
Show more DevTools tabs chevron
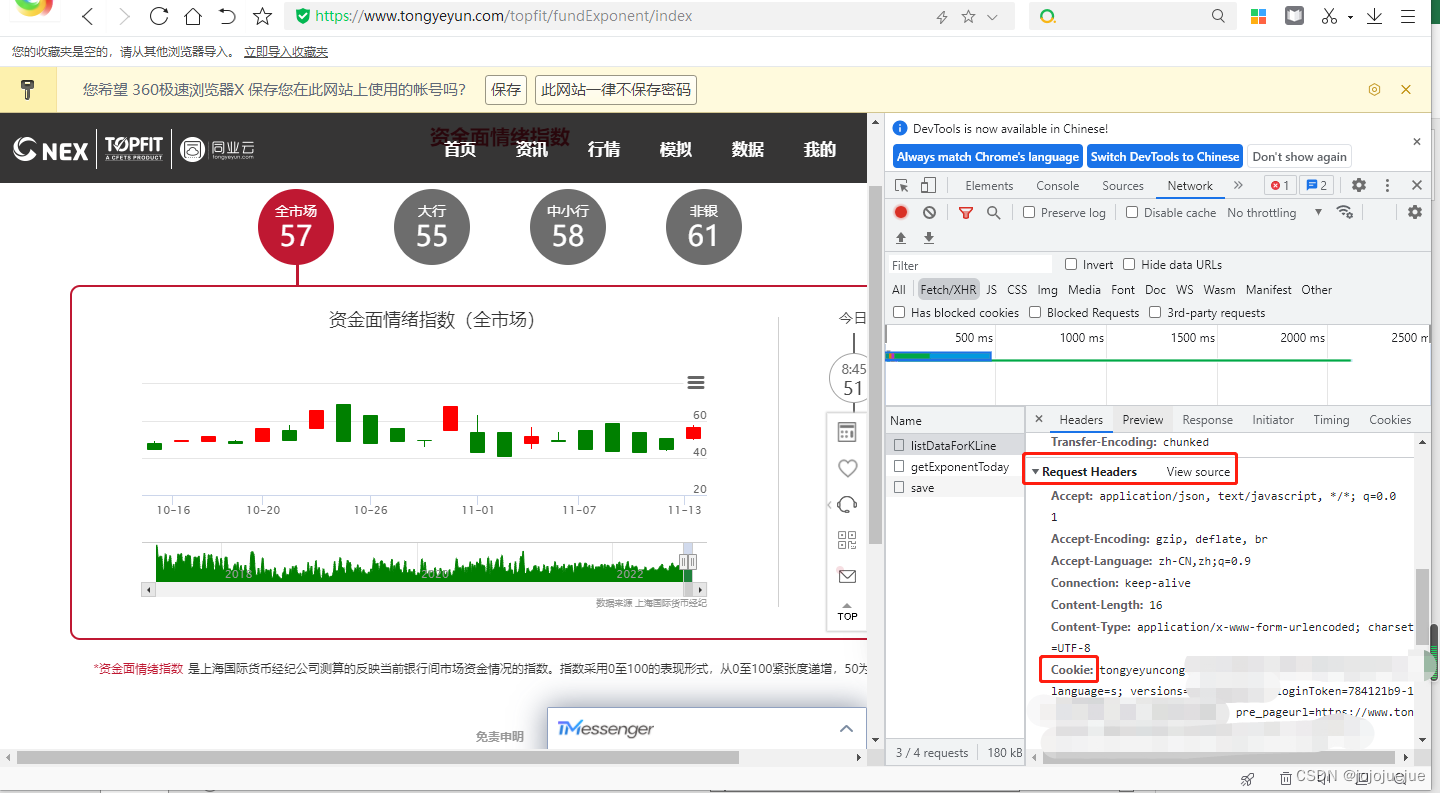[1238, 185]
